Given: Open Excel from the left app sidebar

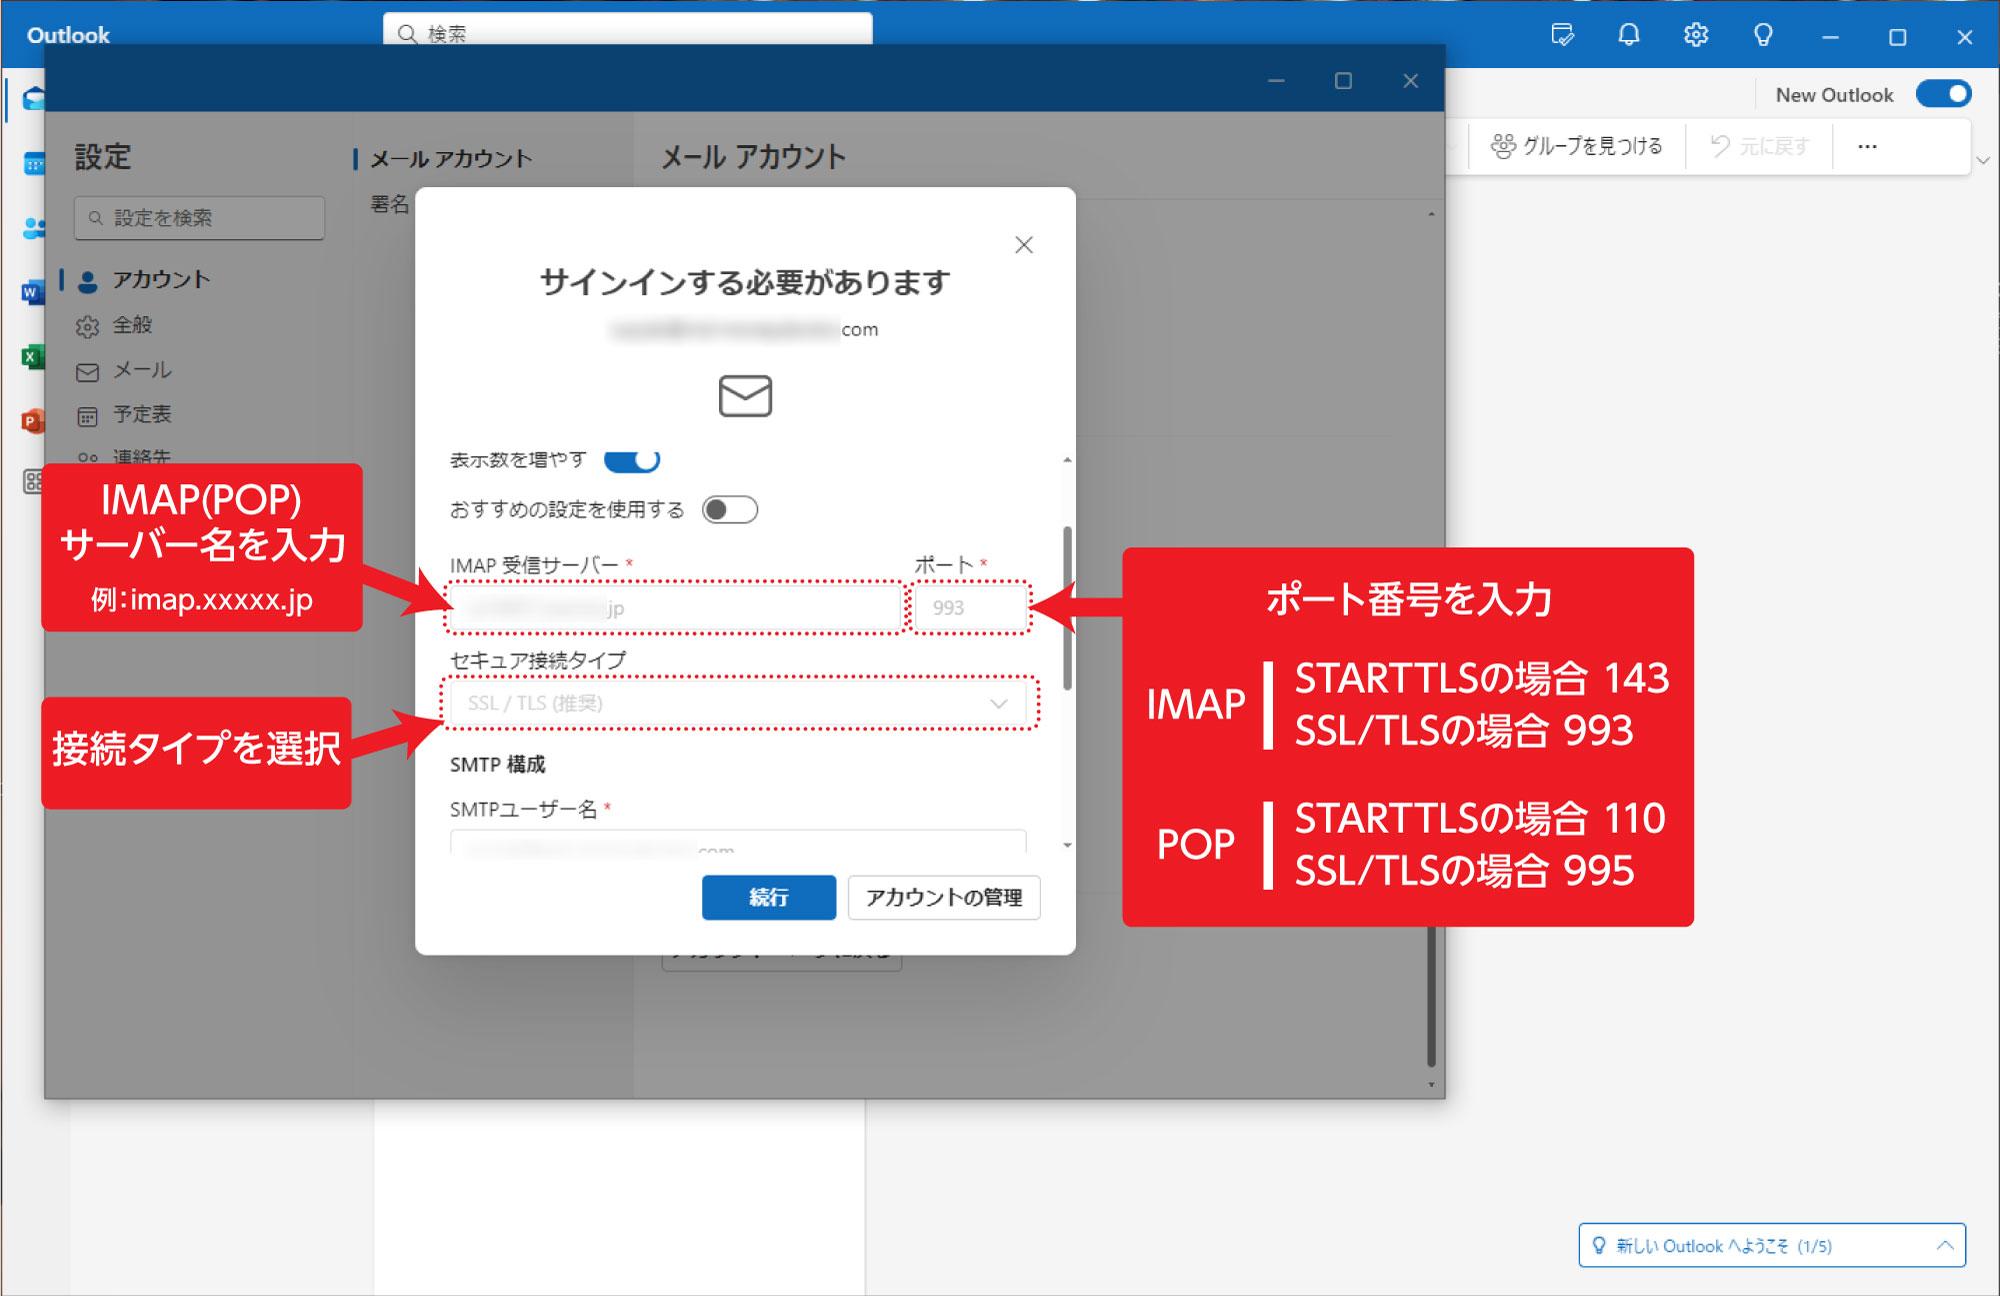Looking at the screenshot, I should [x=30, y=357].
